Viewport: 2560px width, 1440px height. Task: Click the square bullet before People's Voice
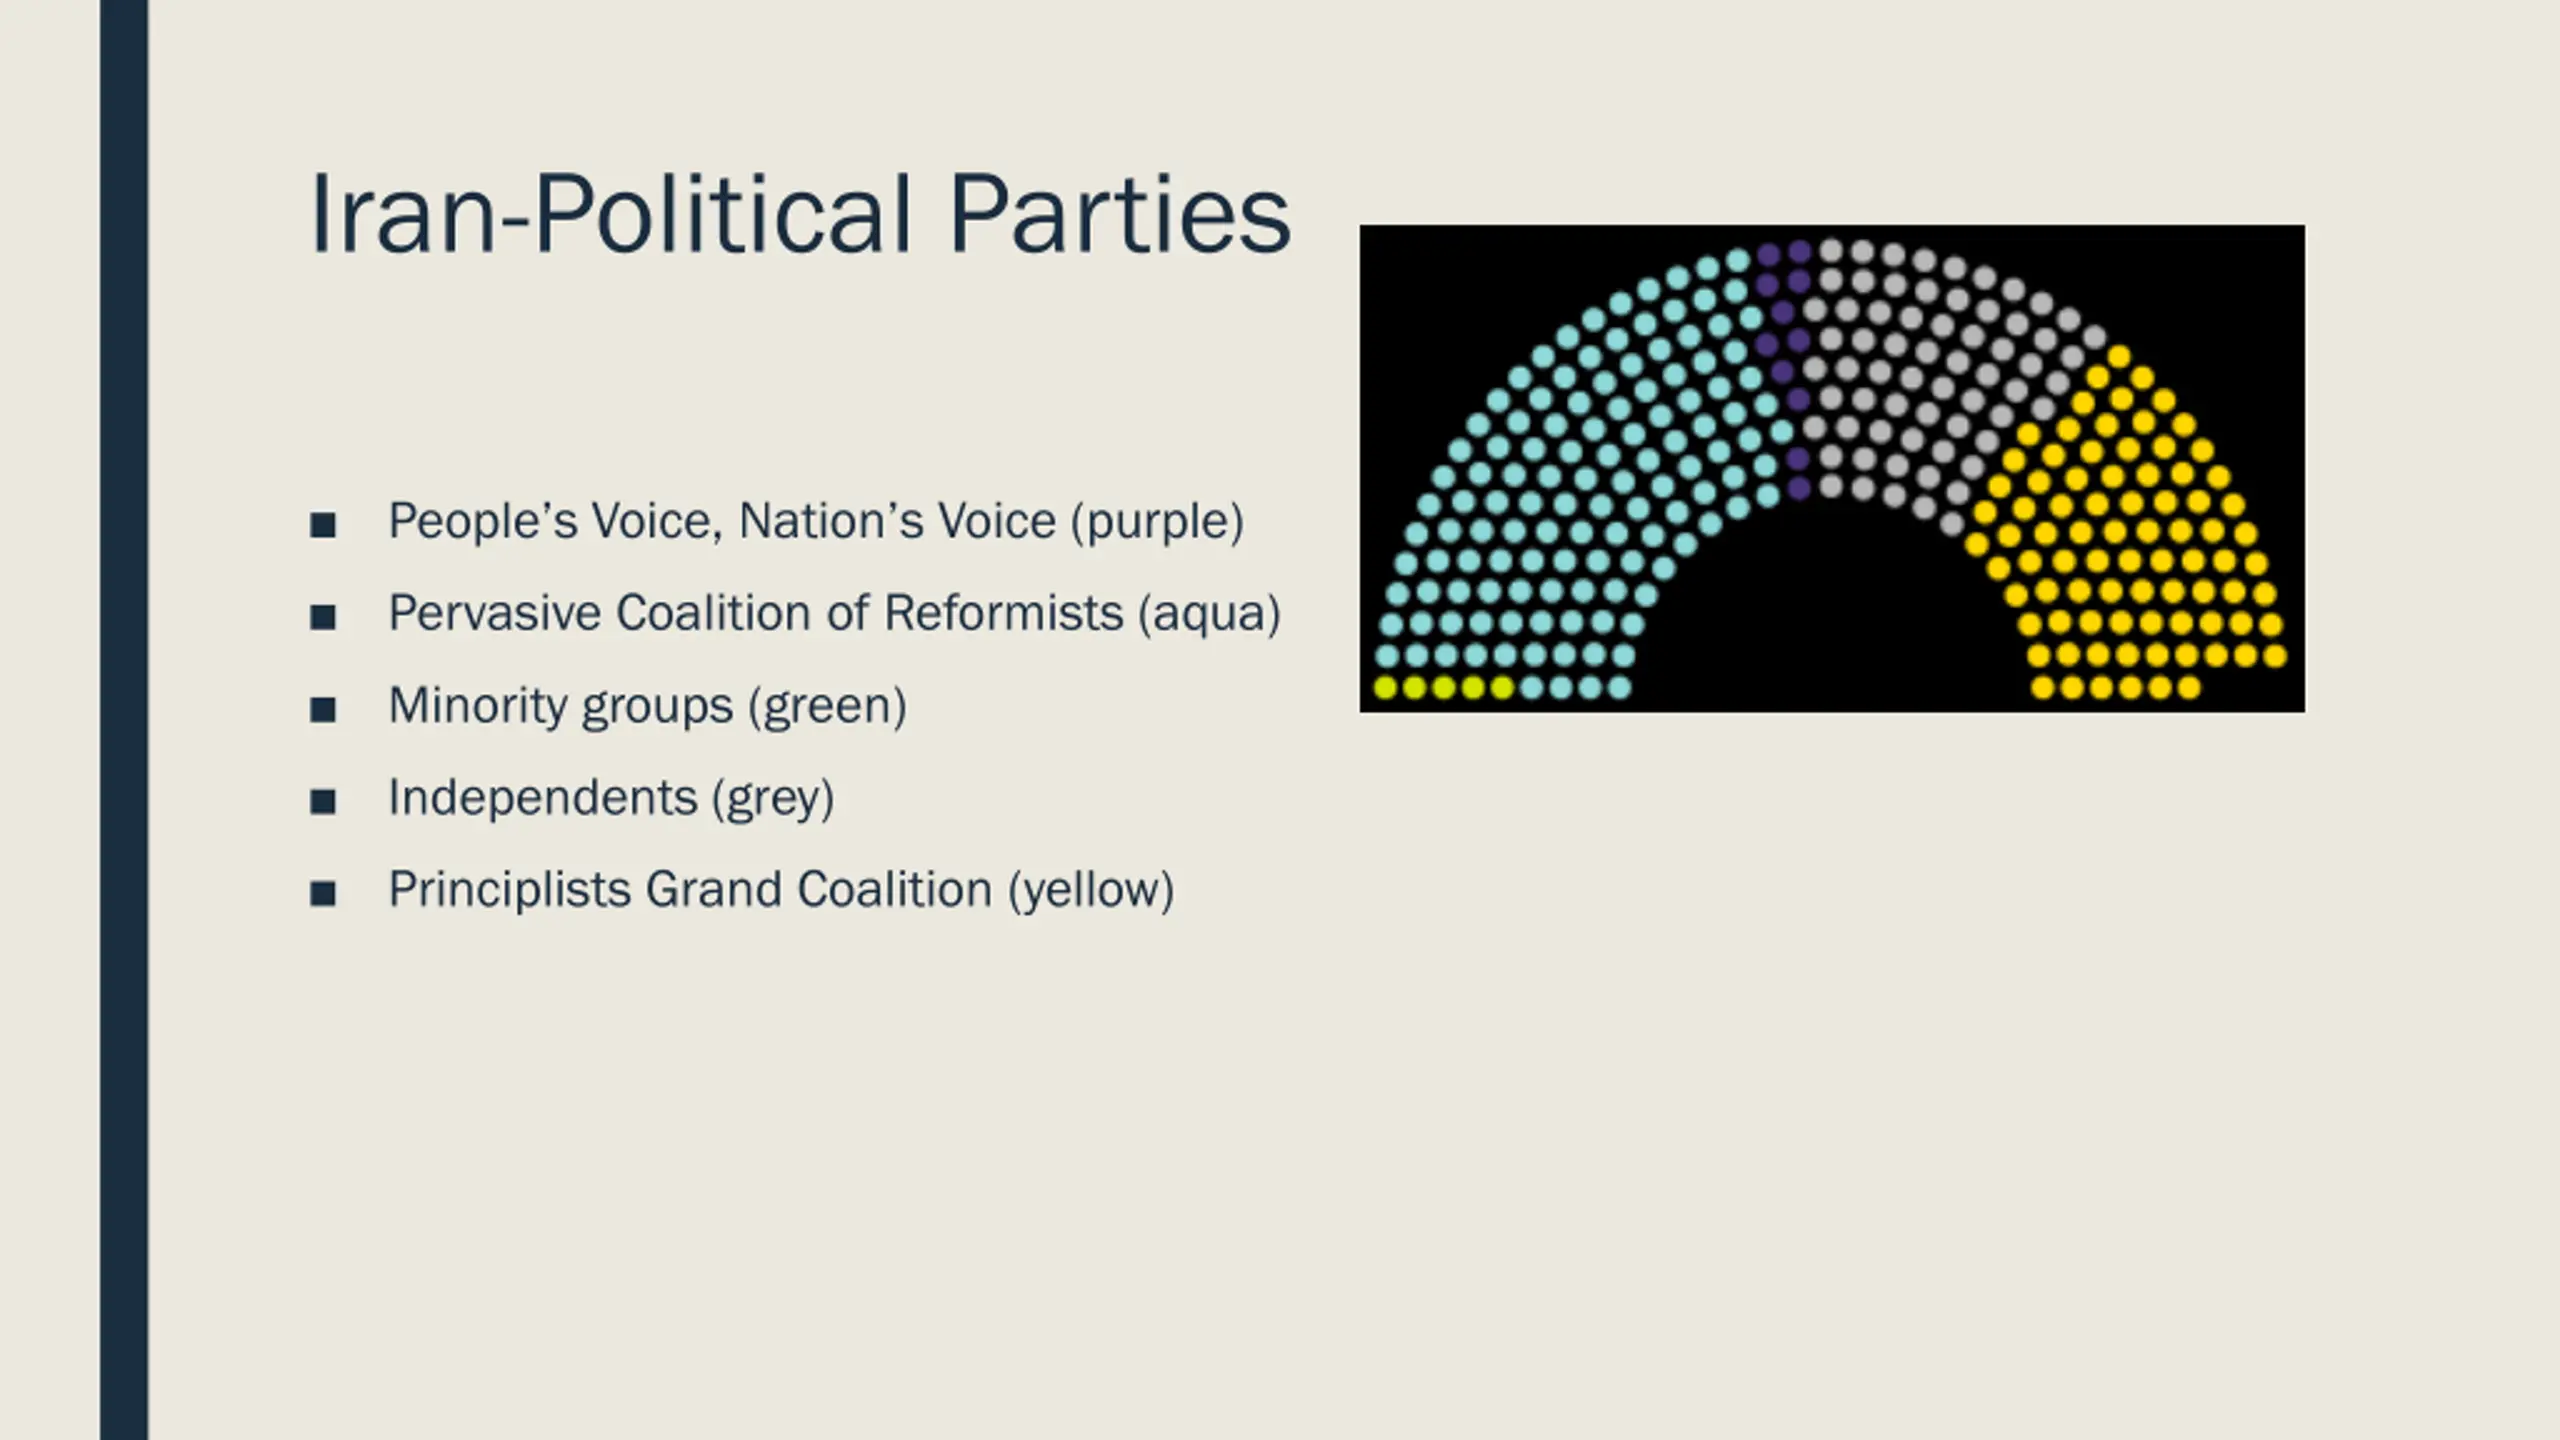323,525
